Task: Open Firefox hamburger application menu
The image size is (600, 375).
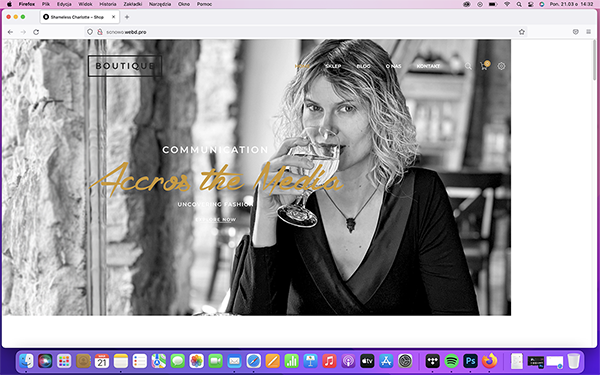Action: pos(589,32)
